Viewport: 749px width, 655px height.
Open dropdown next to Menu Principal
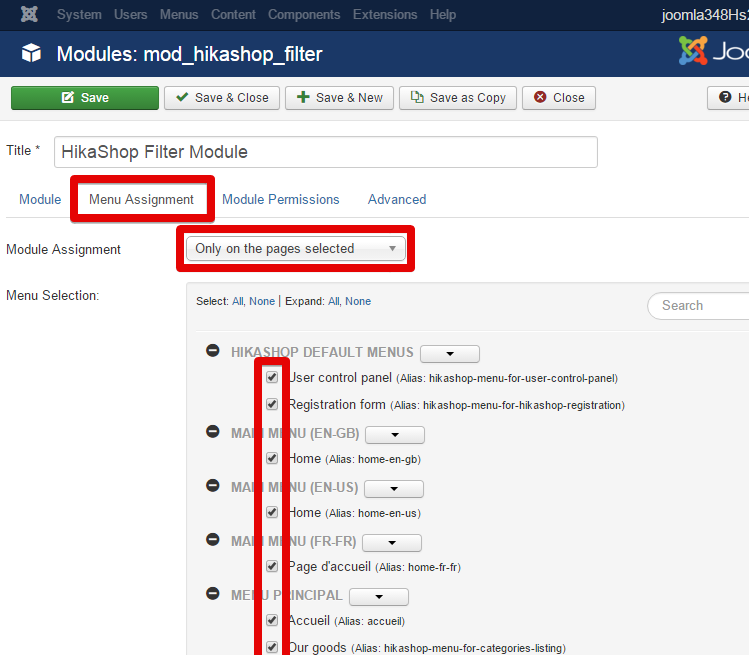(379, 597)
